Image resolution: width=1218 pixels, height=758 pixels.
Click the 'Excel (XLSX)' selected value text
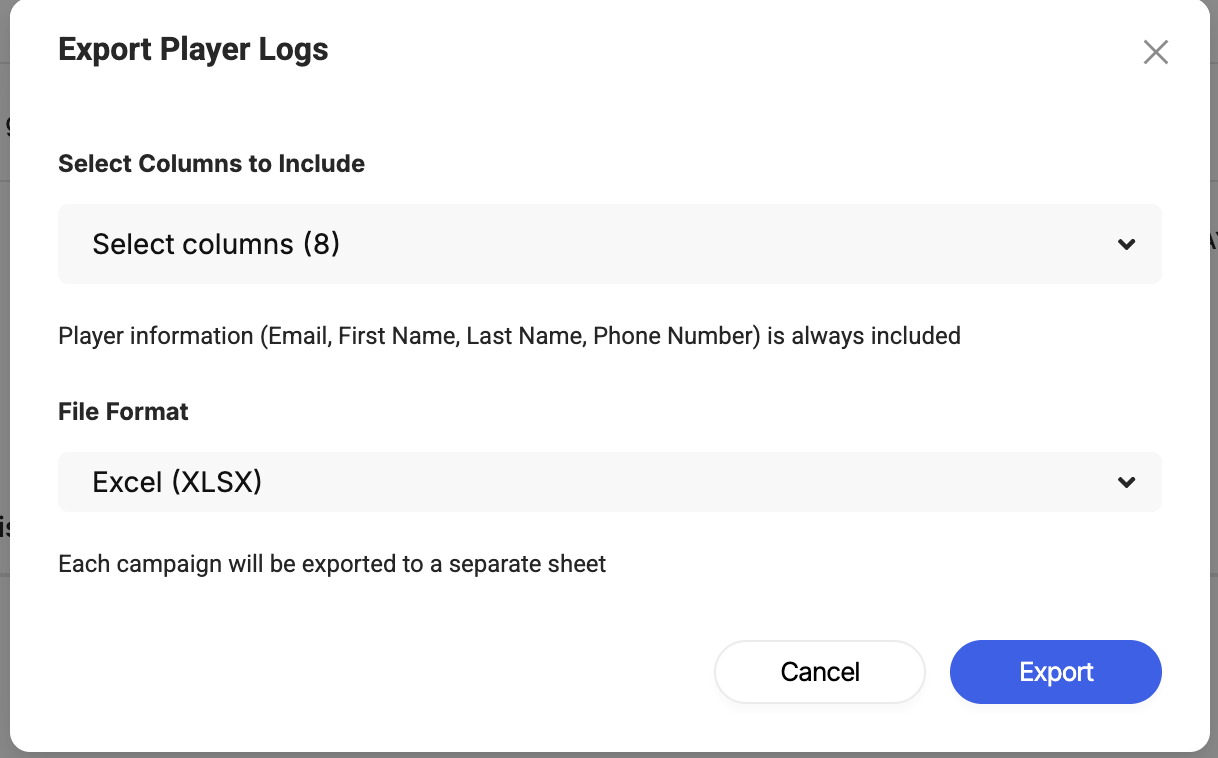tap(178, 482)
